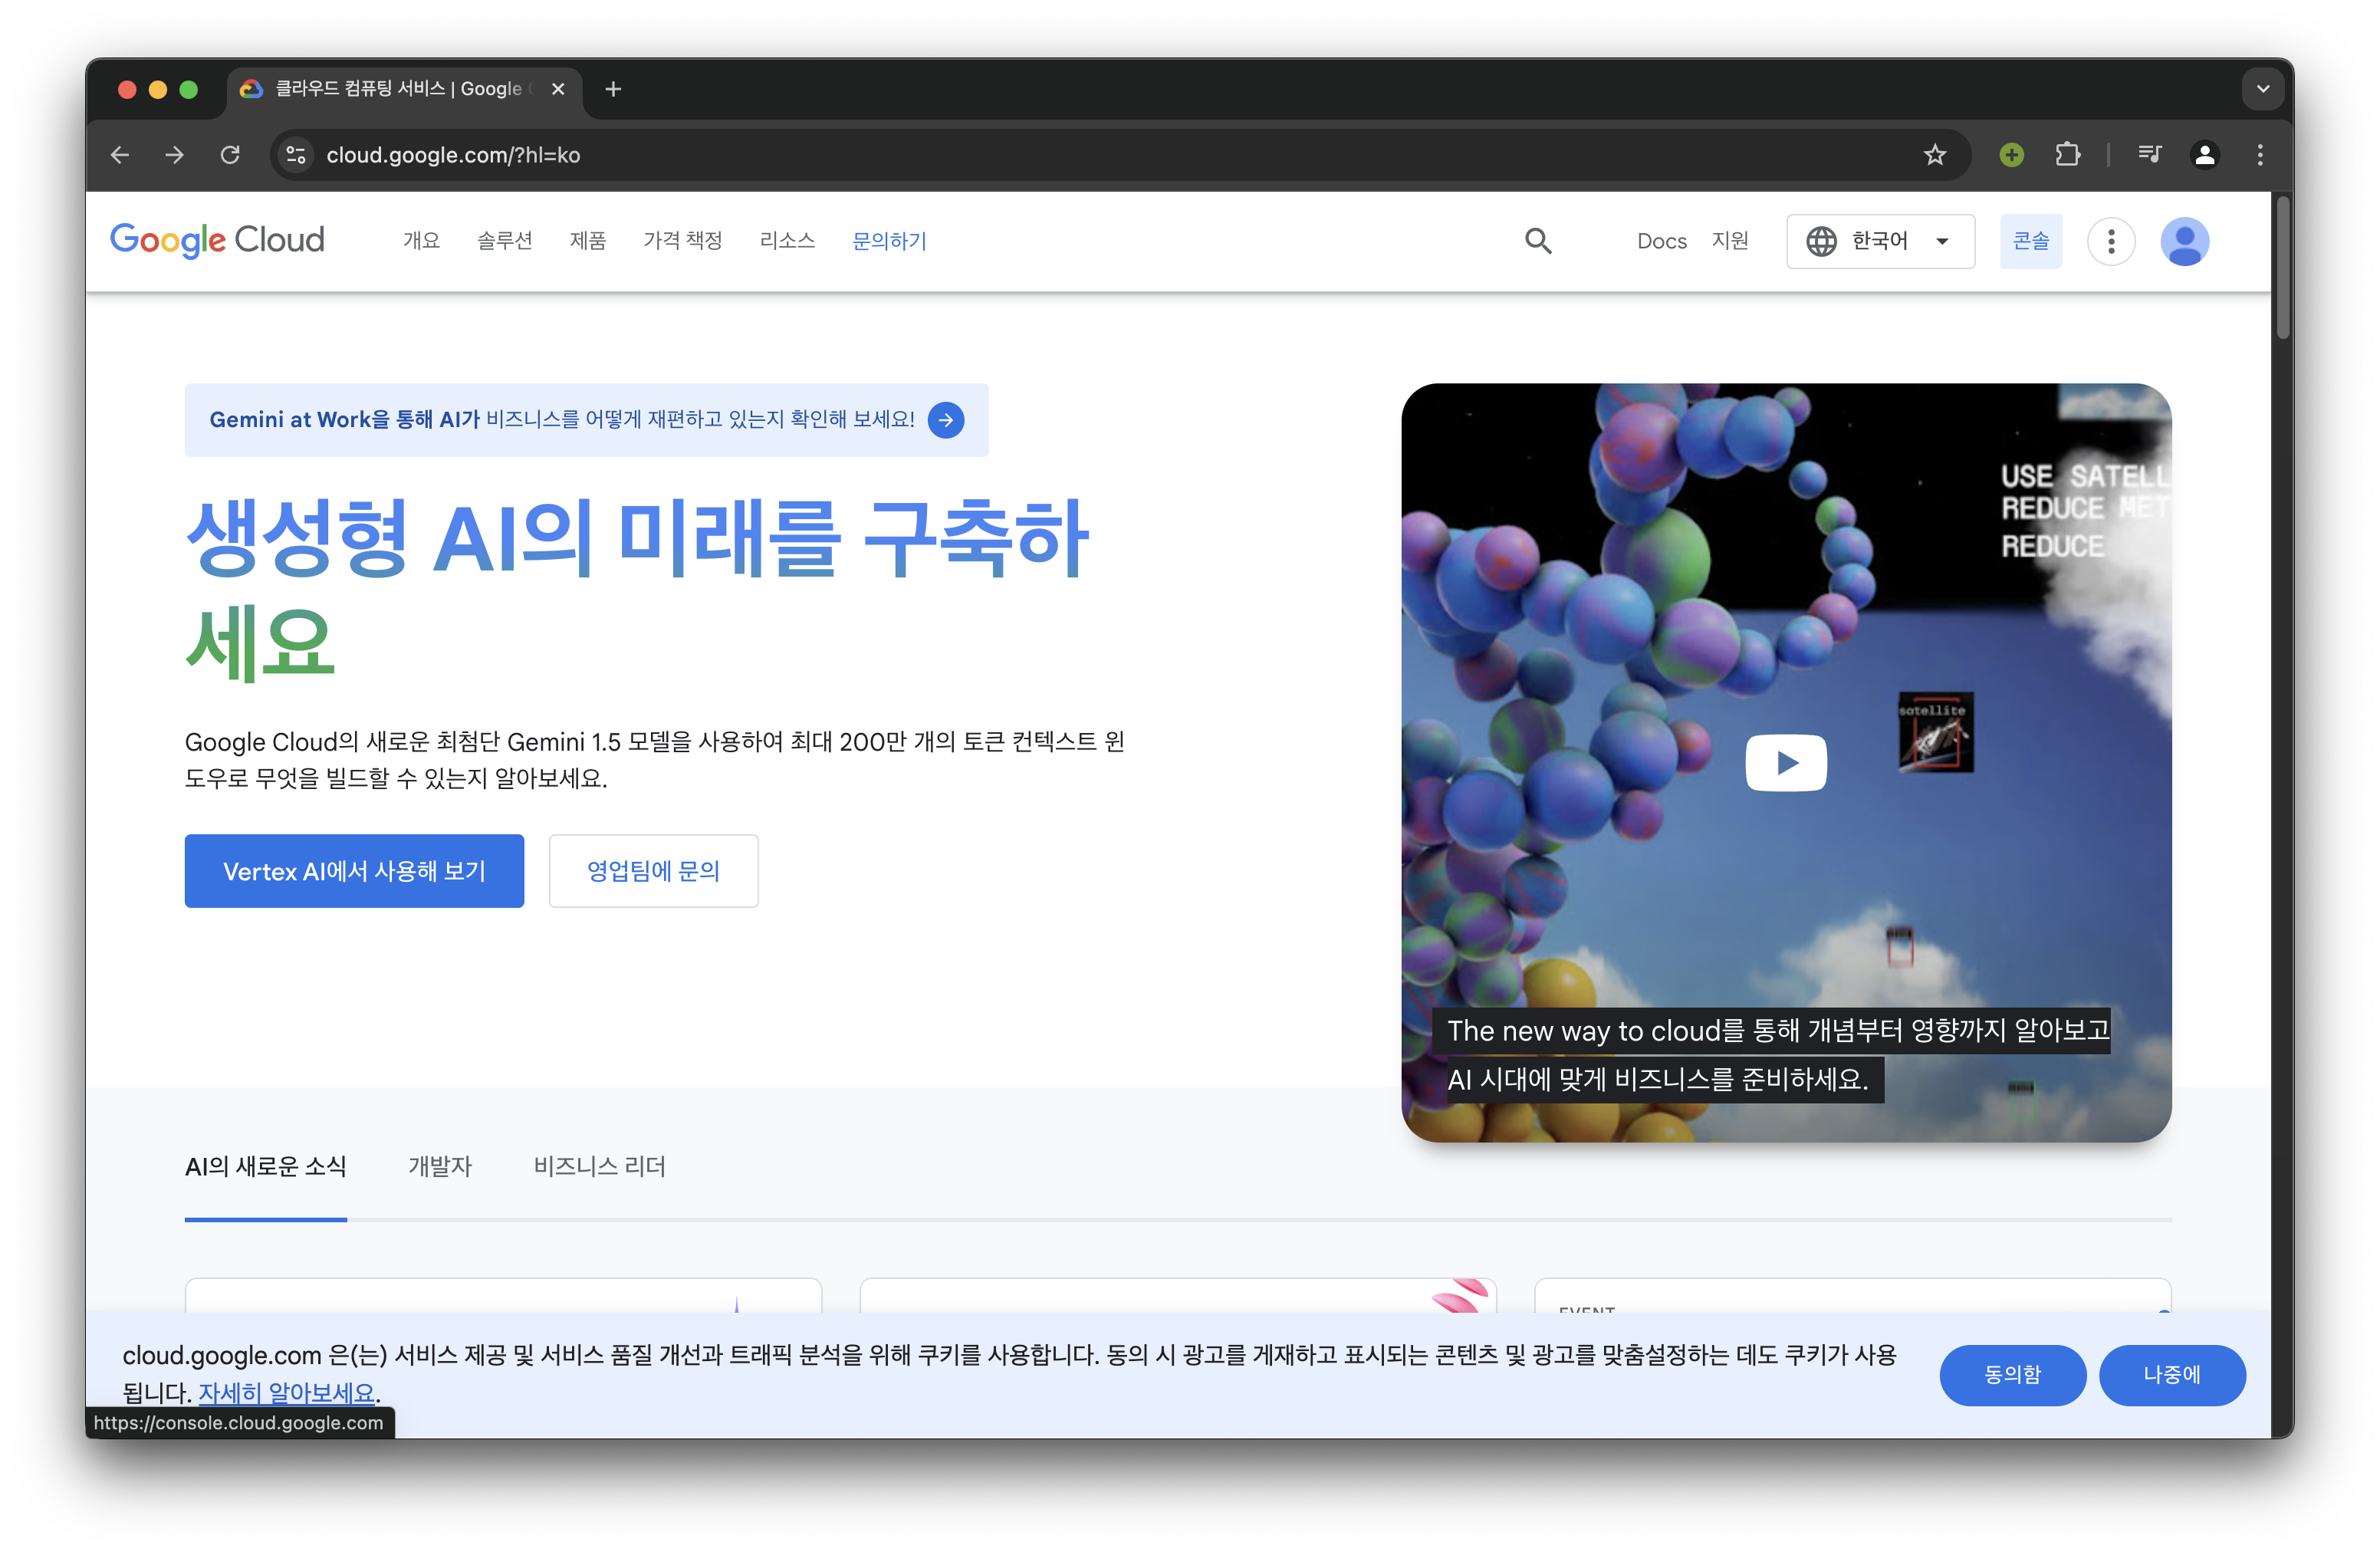The width and height of the screenshot is (2380, 1552).
Task: Open the Chrome extensions puzzle icon
Action: pos(2067,155)
